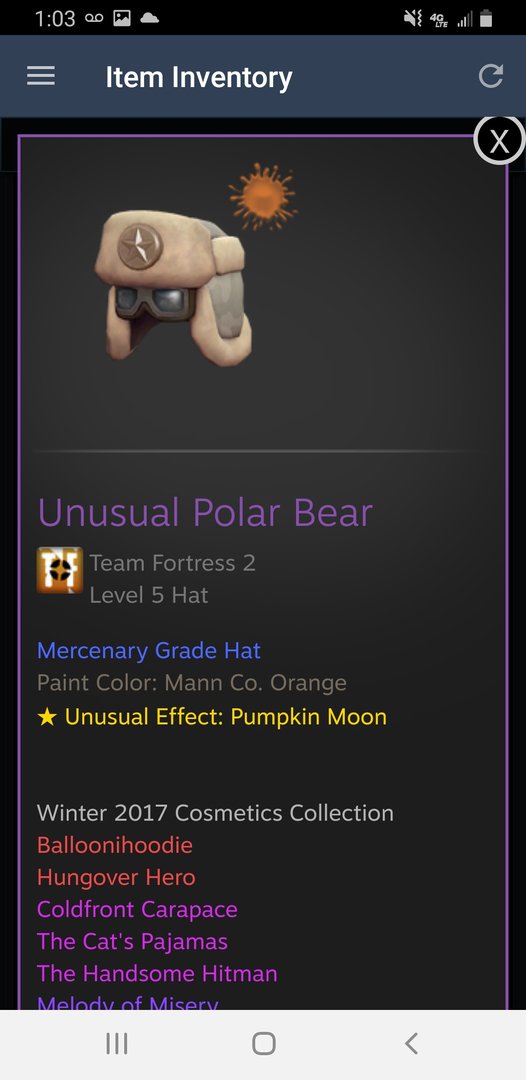Select The Cat's Pajamas entry

pyautogui.click(x=132, y=942)
